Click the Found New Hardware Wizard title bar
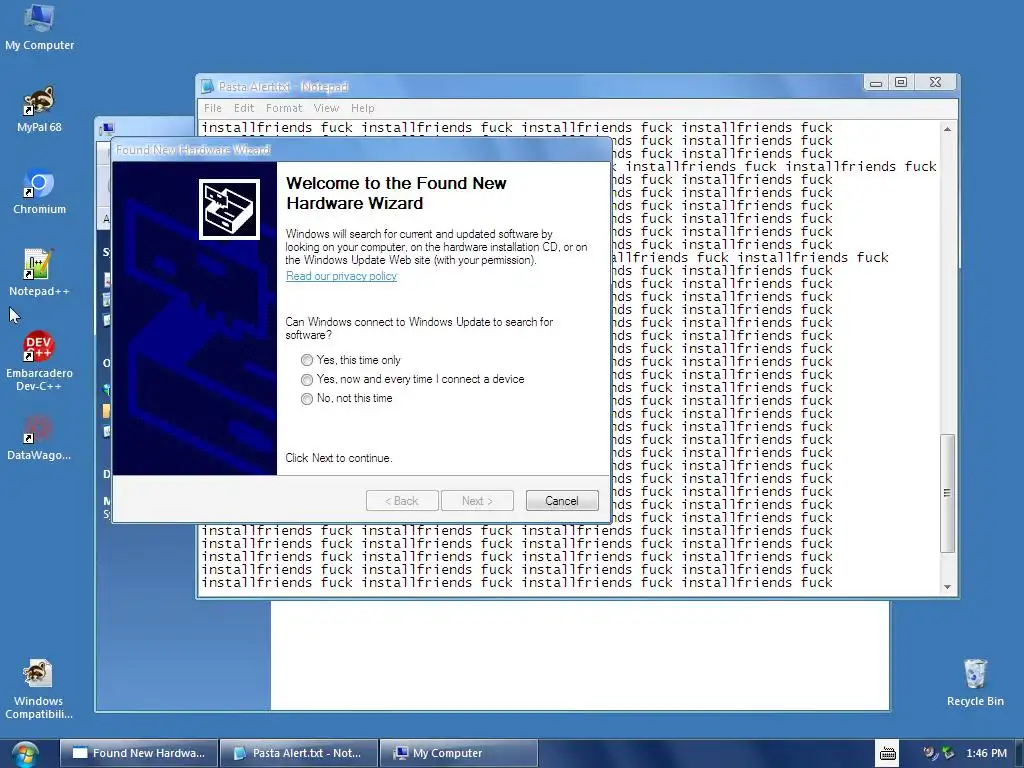The height and width of the screenshot is (768, 1024). tap(362, 150)
